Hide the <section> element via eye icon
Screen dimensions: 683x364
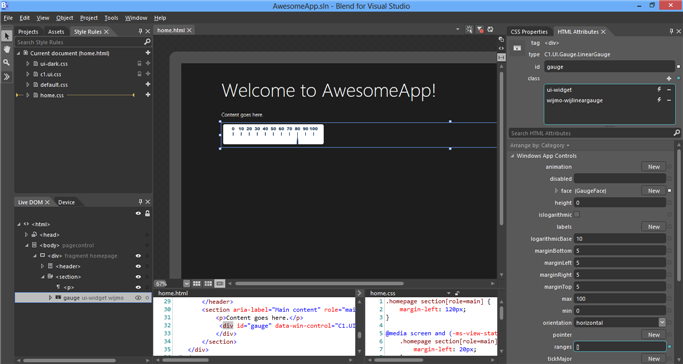[x=138, y=277]
